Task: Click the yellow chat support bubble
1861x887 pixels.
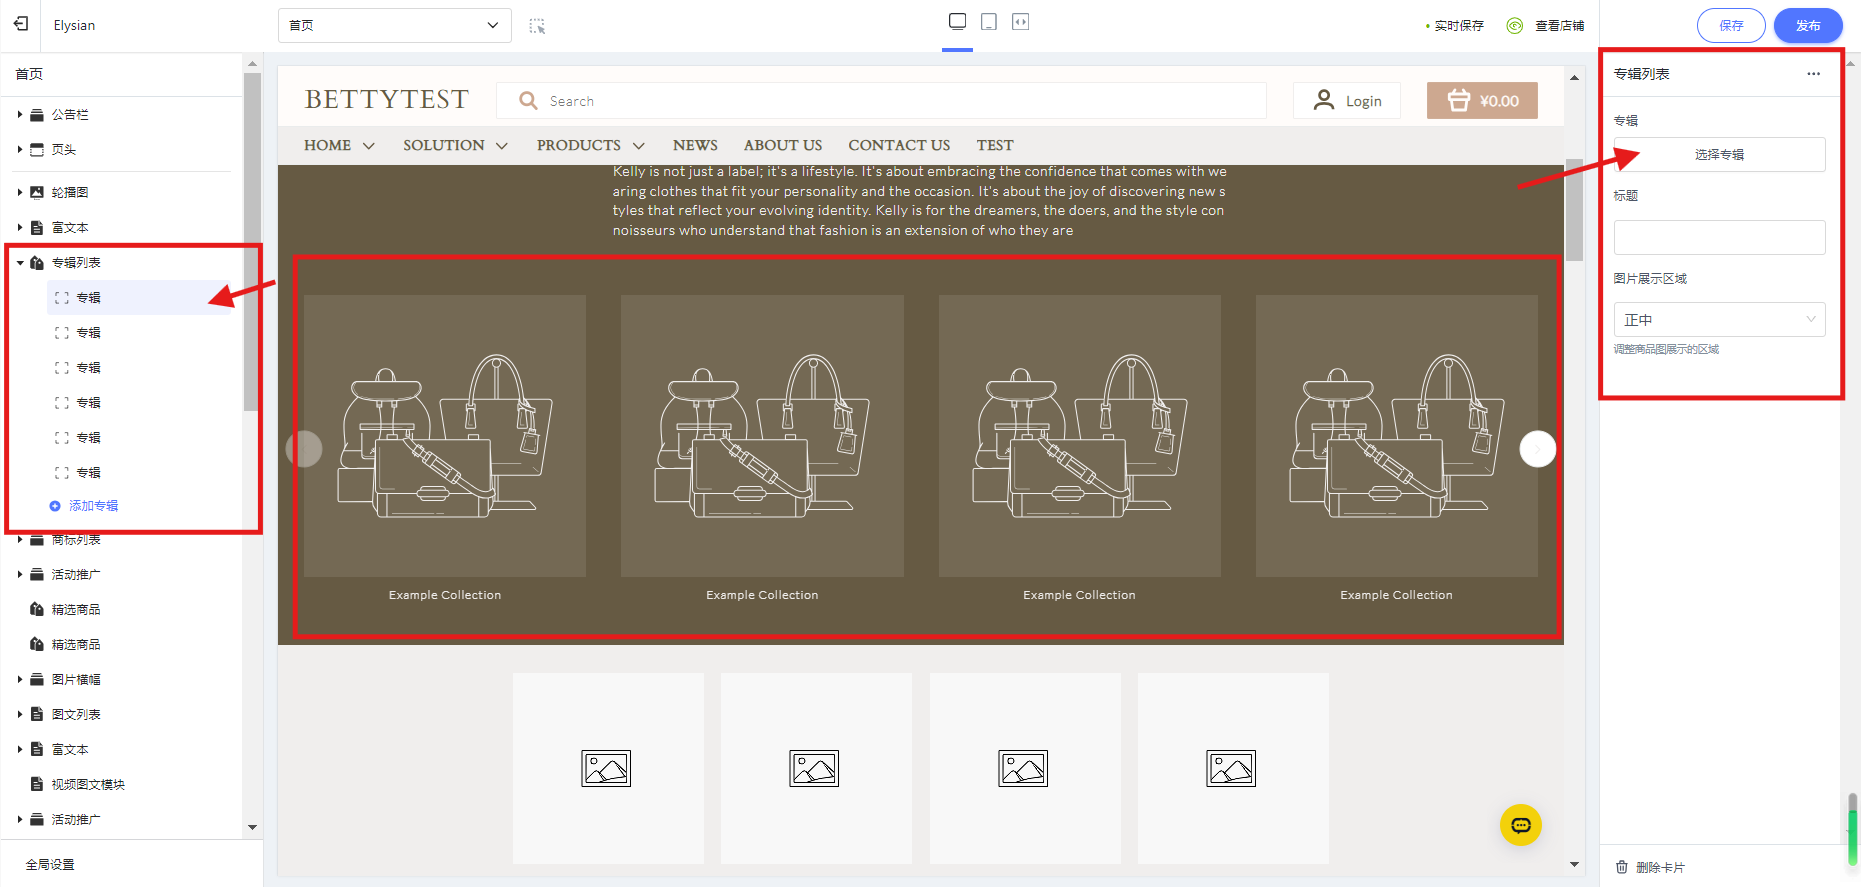Action: tap(1520, 825)
